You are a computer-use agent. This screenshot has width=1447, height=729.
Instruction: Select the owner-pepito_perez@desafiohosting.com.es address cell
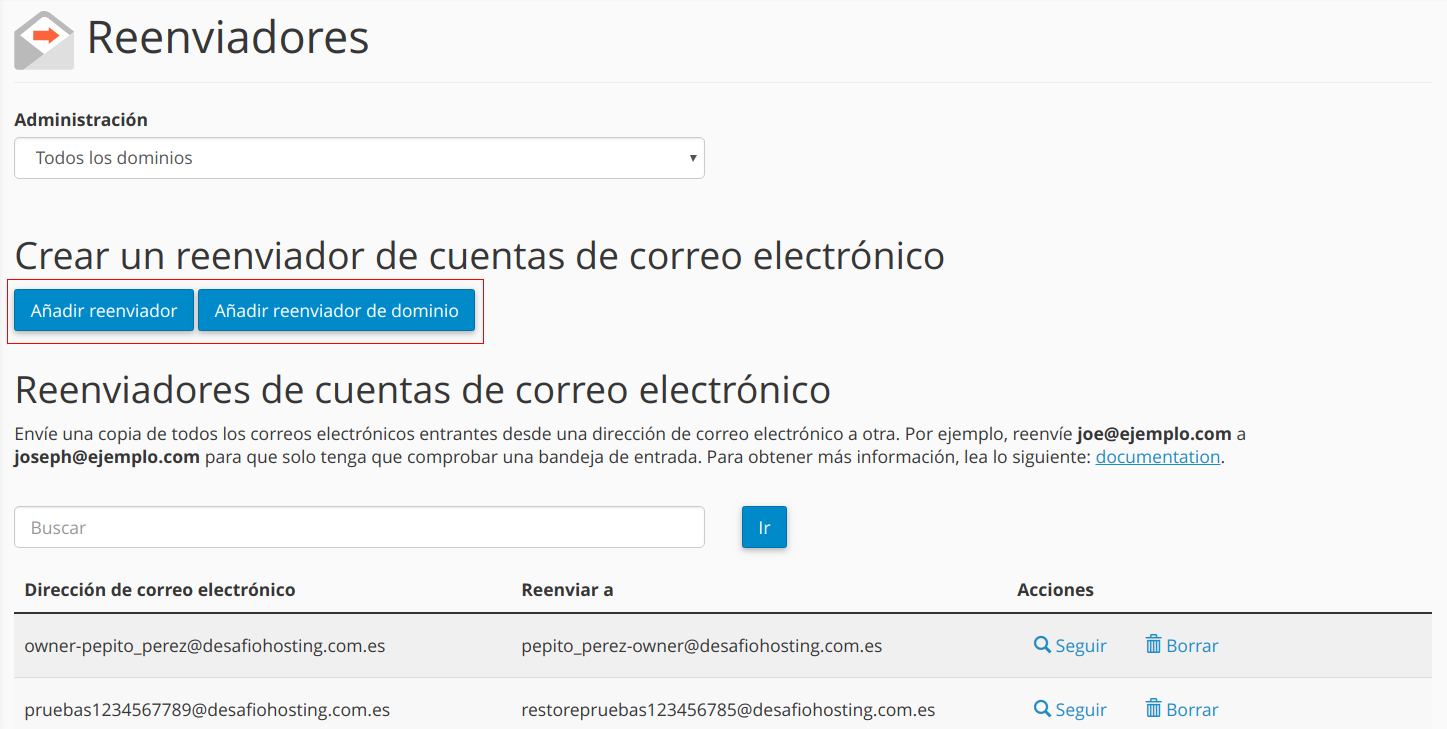205,646
